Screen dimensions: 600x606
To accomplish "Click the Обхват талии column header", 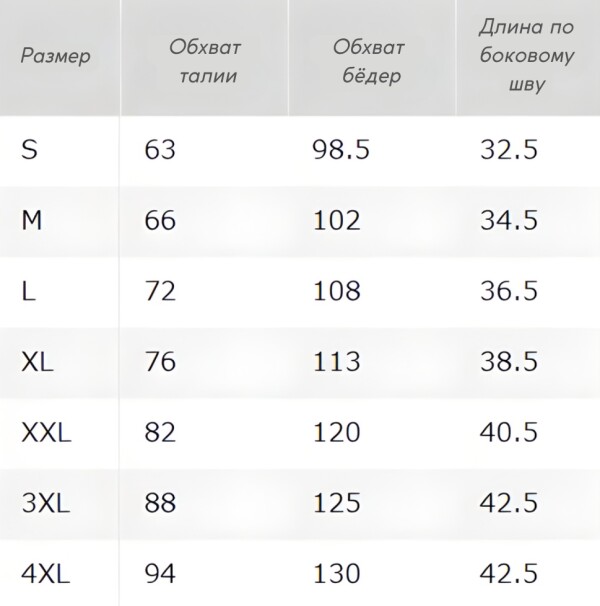I will click(x=204, y=61).
